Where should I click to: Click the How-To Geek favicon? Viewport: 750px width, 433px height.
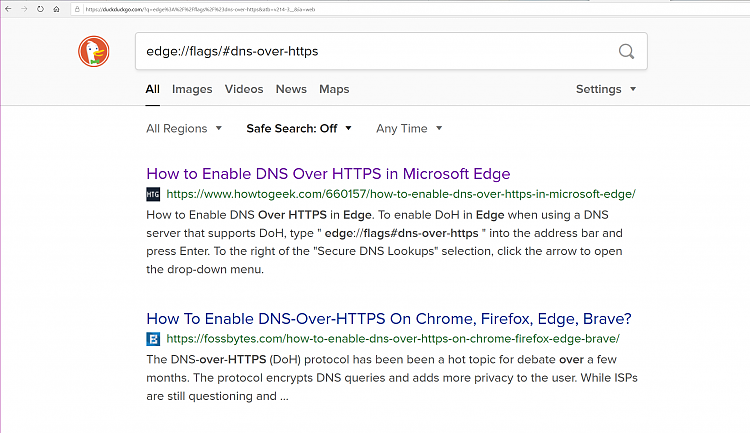(153, 194)
